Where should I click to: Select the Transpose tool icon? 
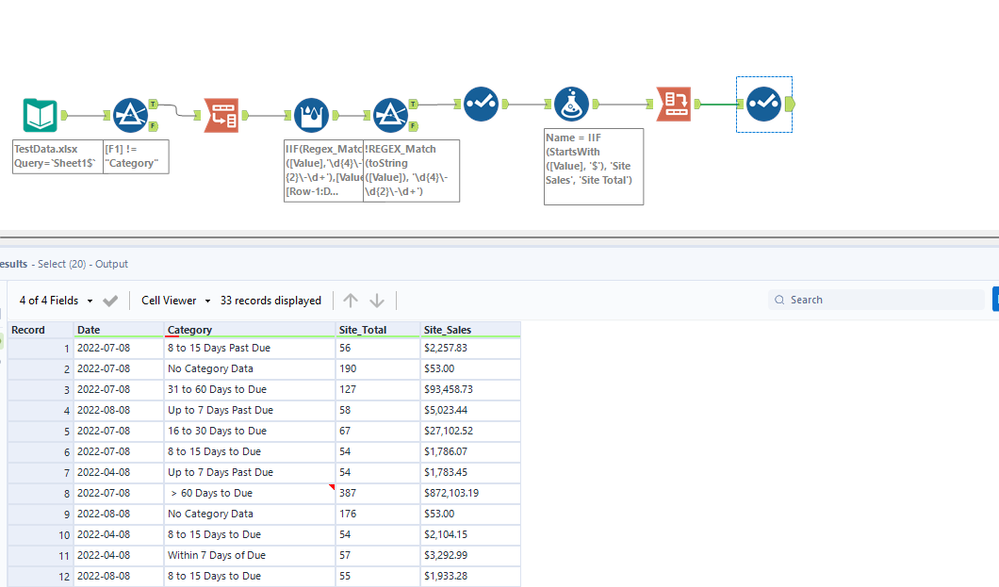[221, 115]
